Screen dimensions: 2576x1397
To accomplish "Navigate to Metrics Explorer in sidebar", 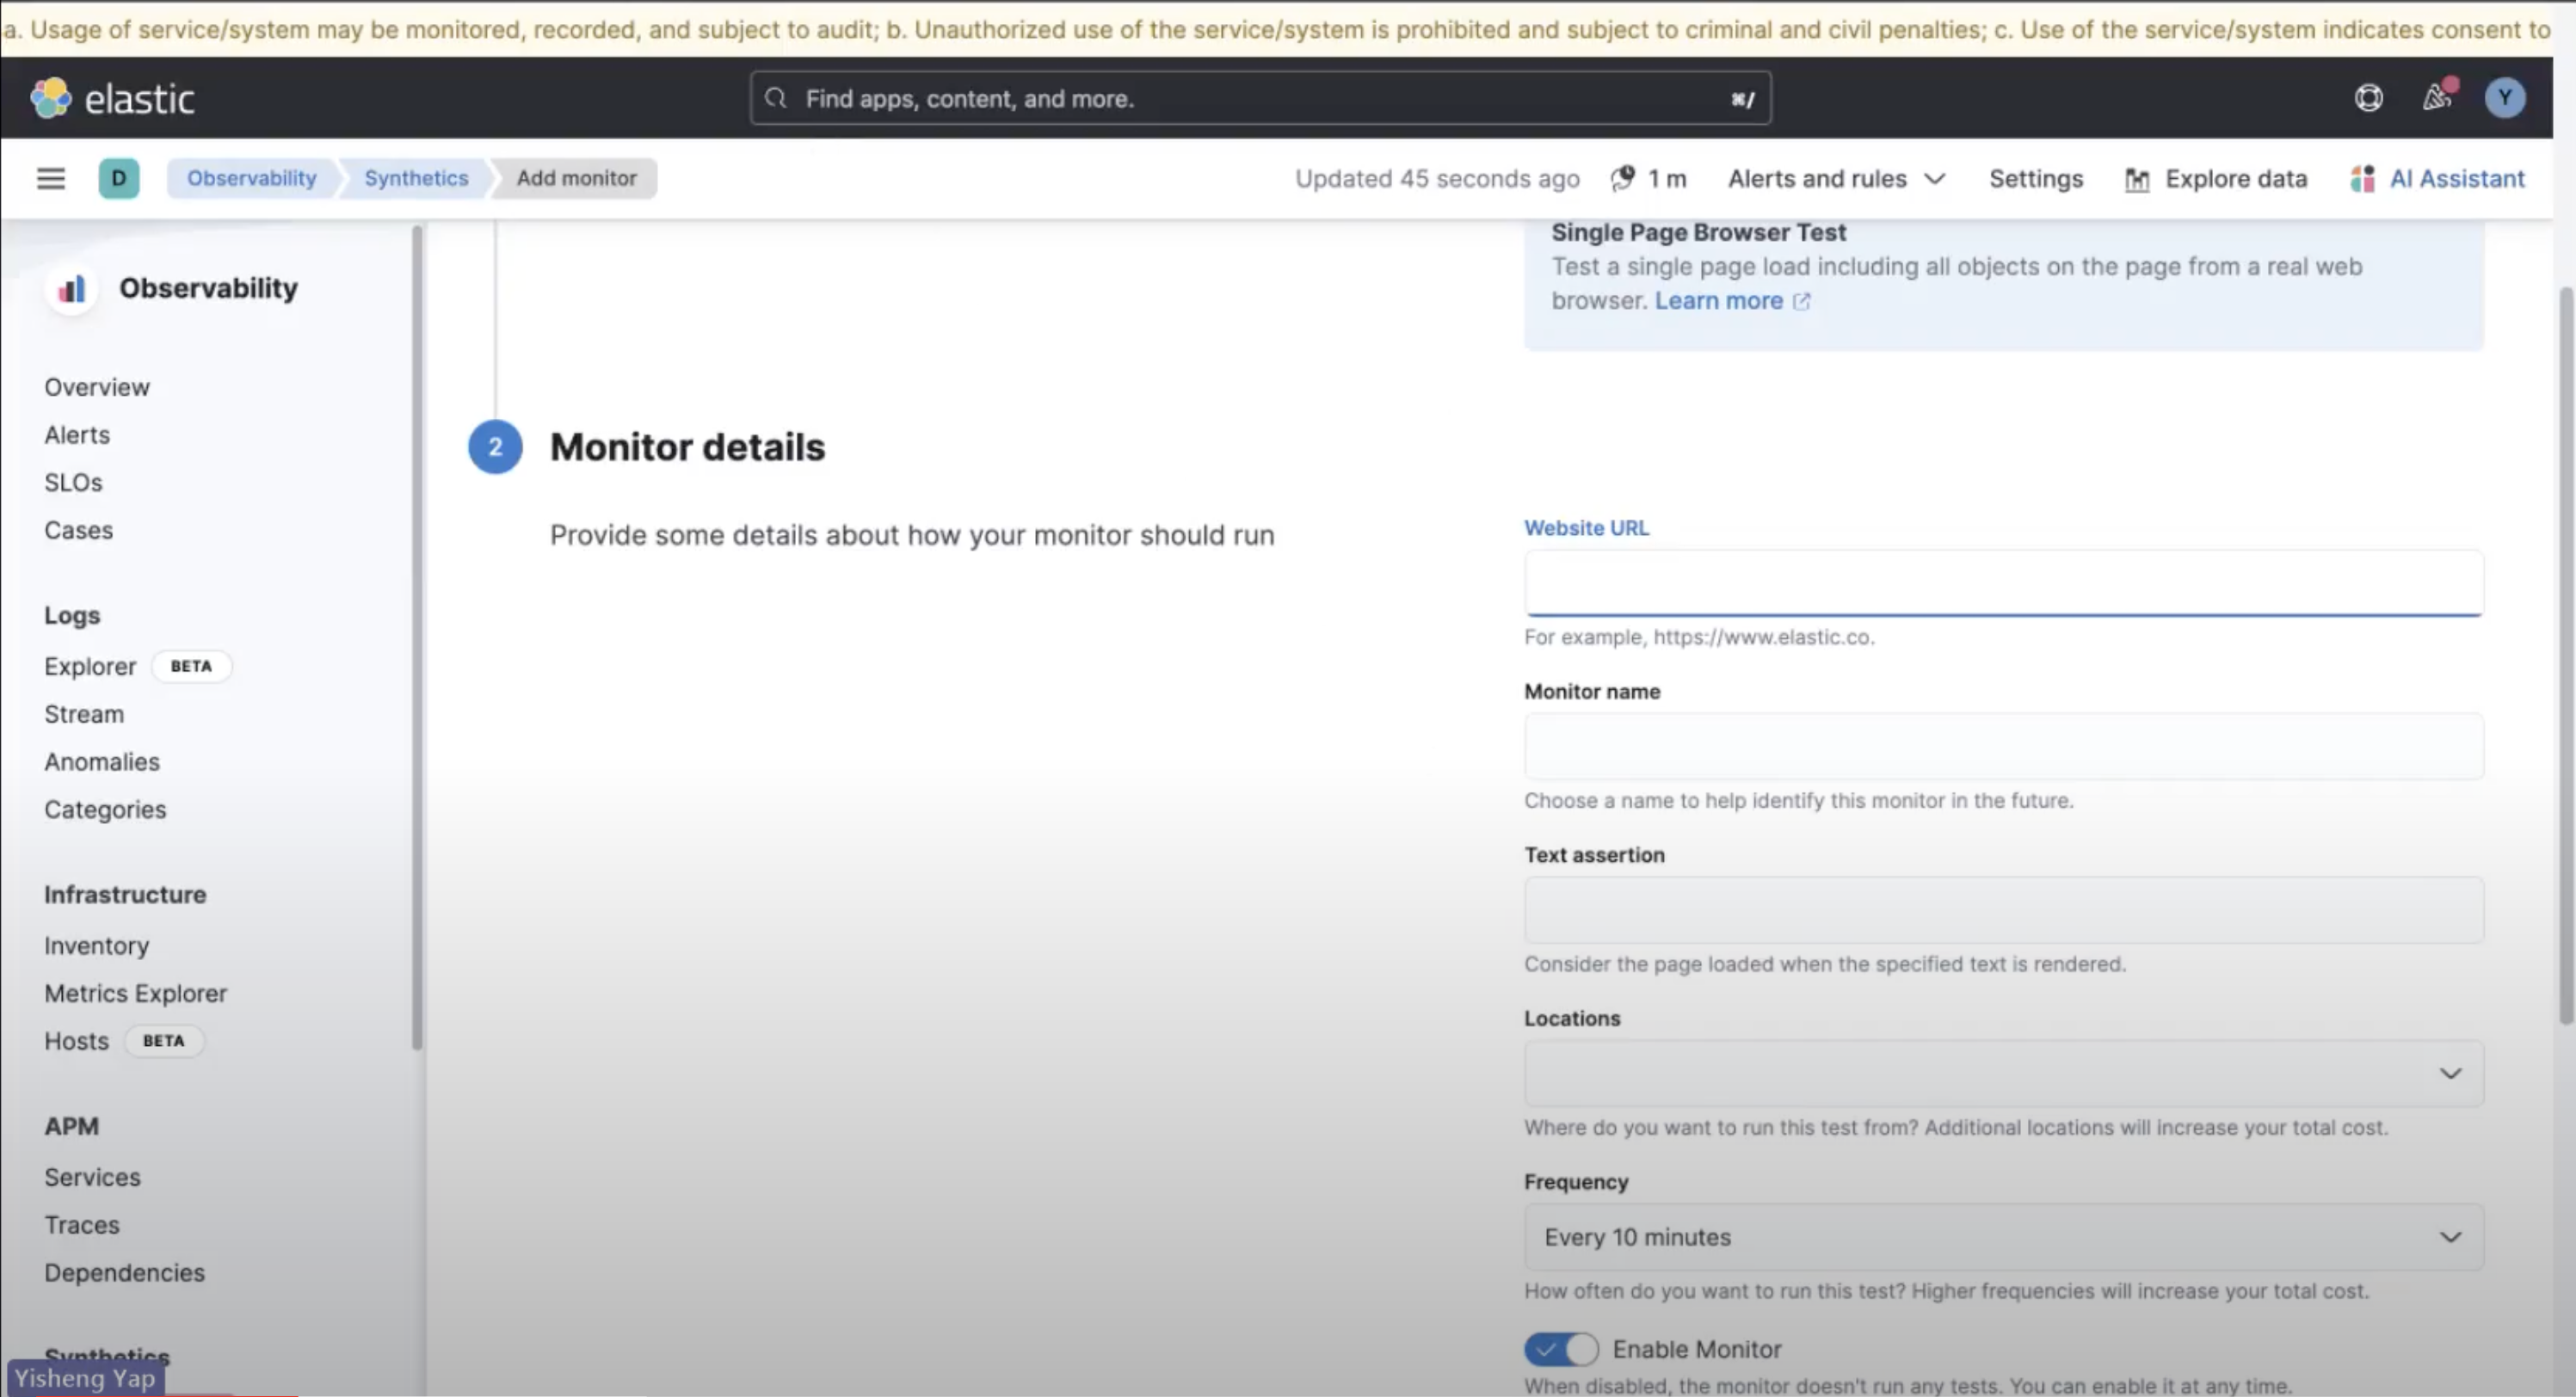I will (x=135, y=993).
